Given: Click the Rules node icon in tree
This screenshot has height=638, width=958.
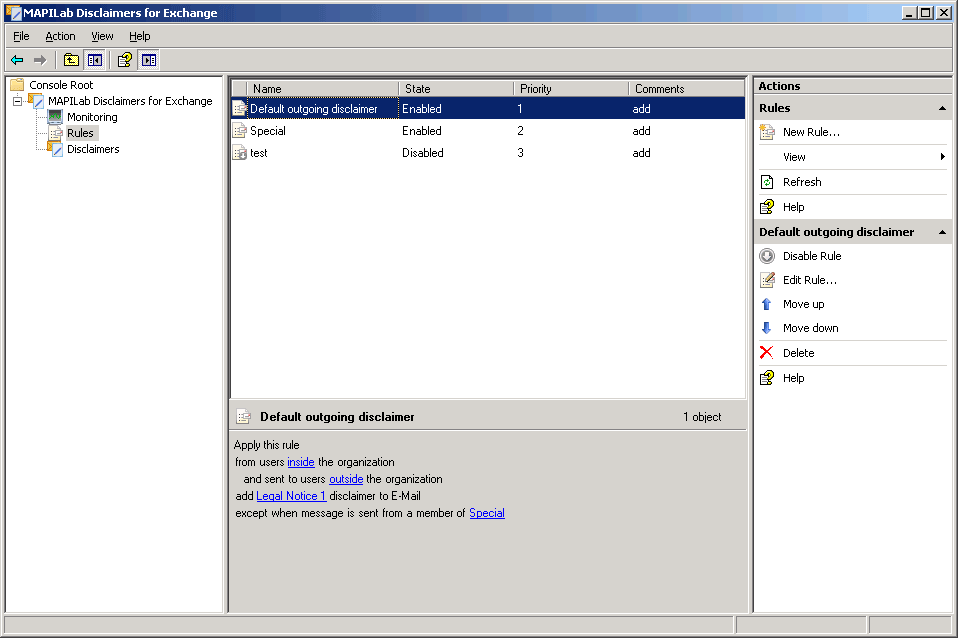Looking at the screenshot, I should point(56,133).
